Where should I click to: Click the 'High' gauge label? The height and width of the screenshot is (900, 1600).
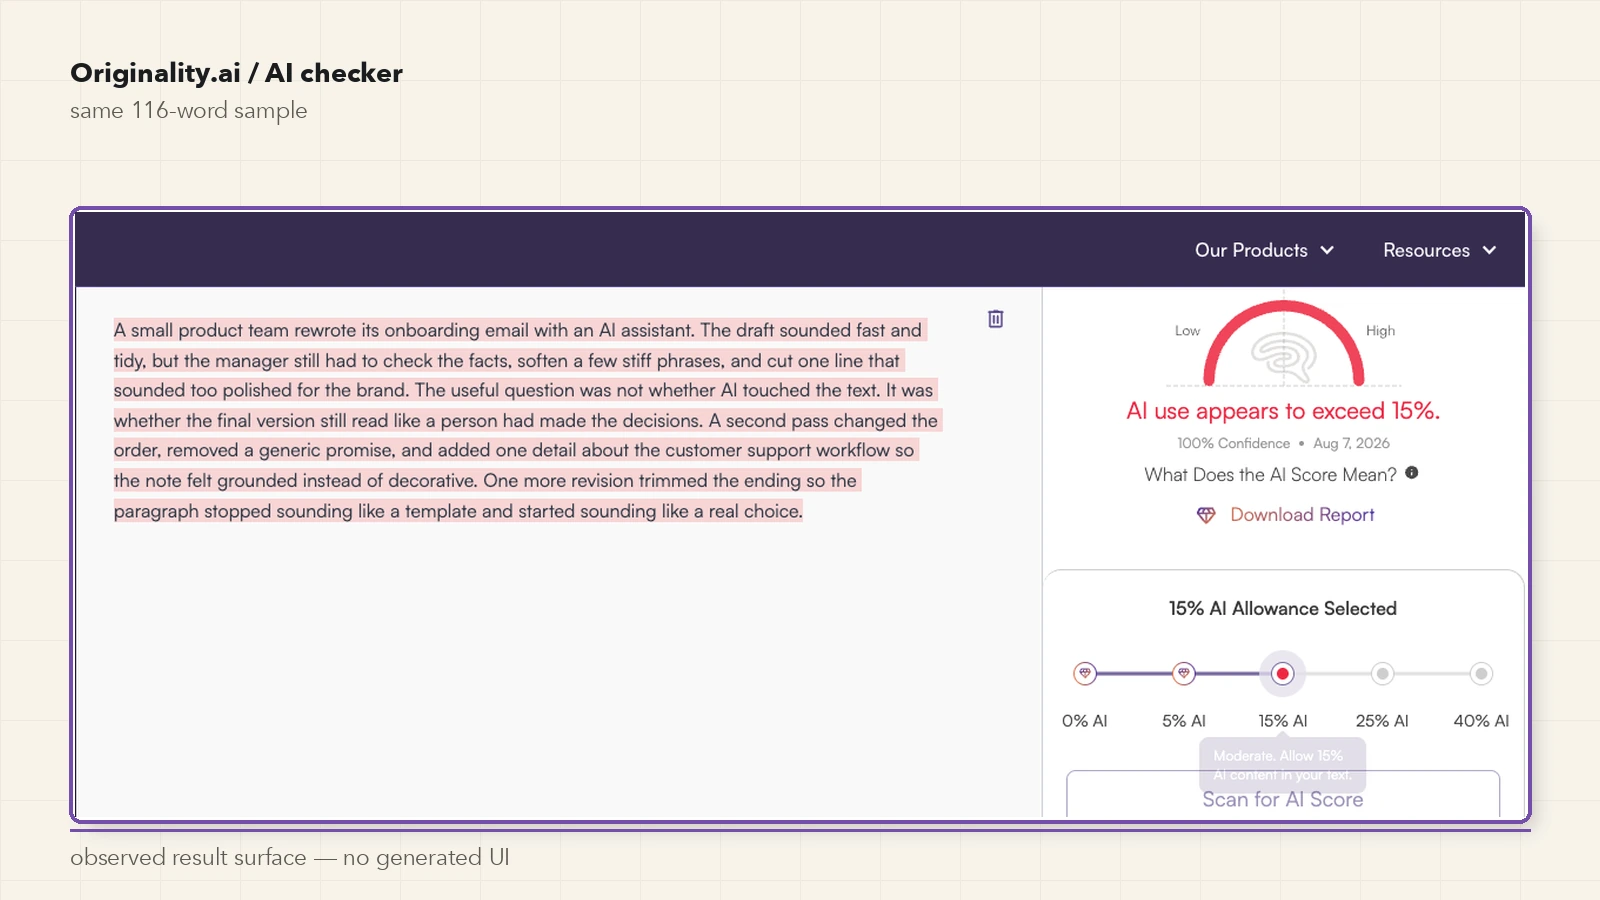(1380, 331)
